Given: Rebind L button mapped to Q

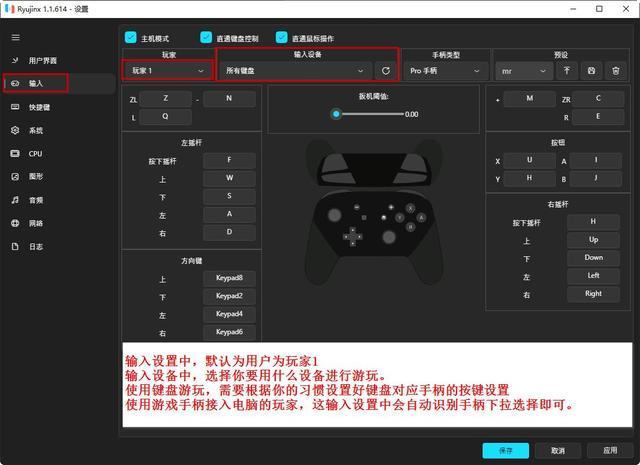Looking at the screenshot, I should (x=165, y=117).
